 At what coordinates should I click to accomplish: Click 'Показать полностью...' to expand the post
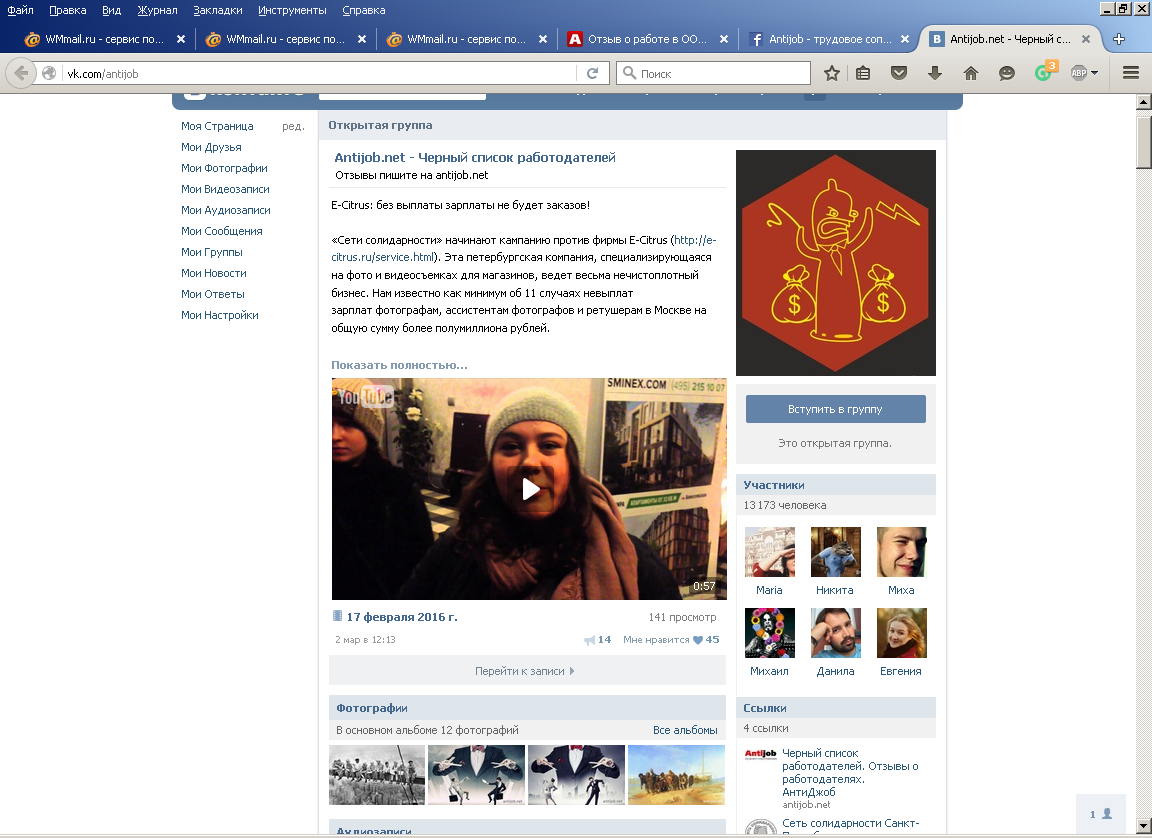[x=399, y=365]
